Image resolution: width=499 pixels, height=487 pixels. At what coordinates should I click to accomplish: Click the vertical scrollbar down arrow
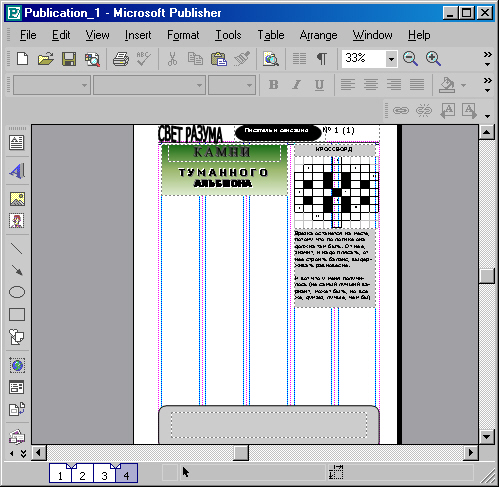(487, 436)
